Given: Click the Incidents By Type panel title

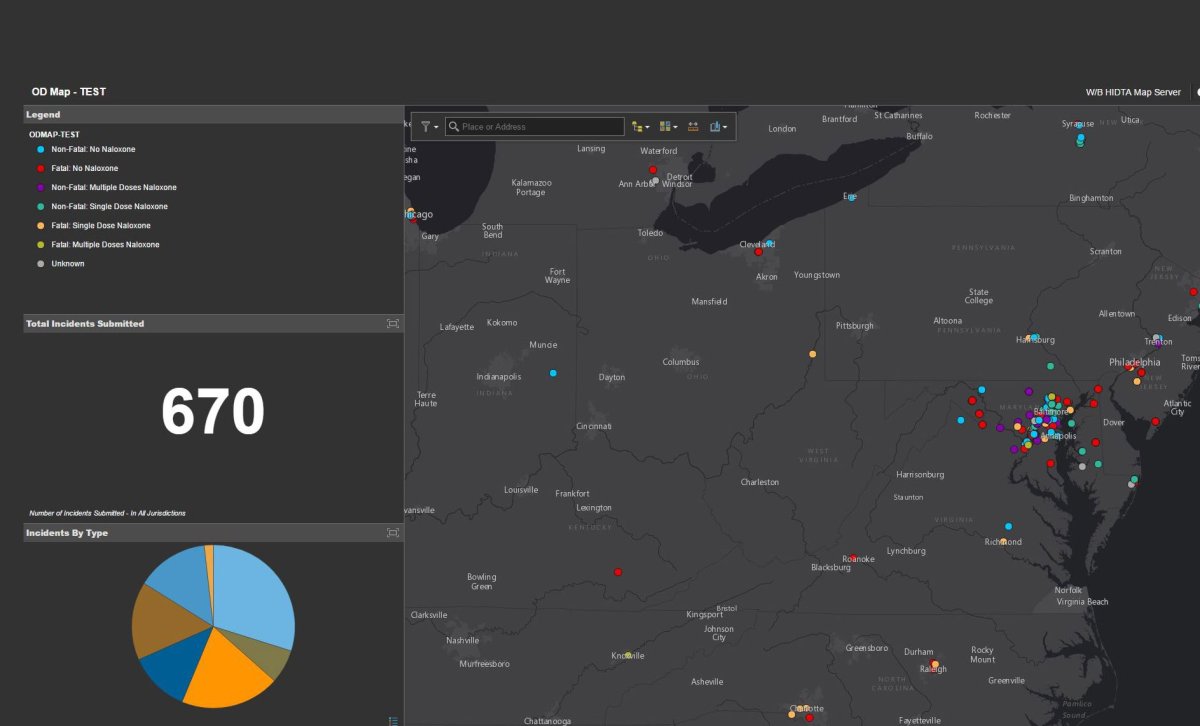Looking at the screenshot, I should tap(67, 533).
